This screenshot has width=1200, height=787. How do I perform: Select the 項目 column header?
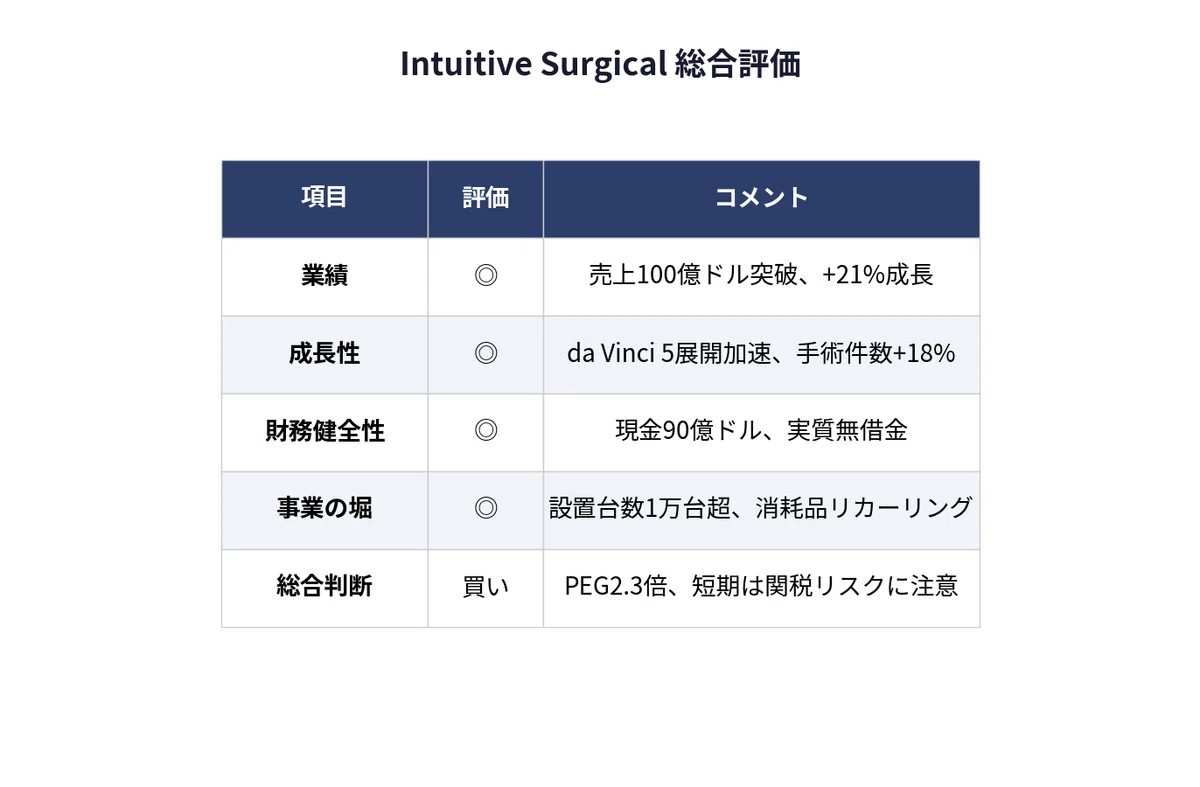pyautogui.click(x=325, y=198)
